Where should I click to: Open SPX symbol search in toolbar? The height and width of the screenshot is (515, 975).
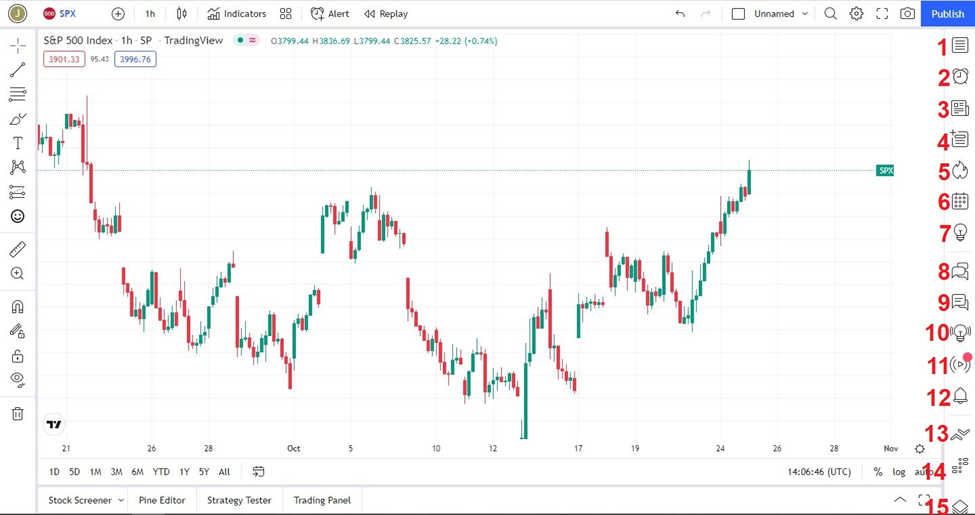tap(60, 14)
